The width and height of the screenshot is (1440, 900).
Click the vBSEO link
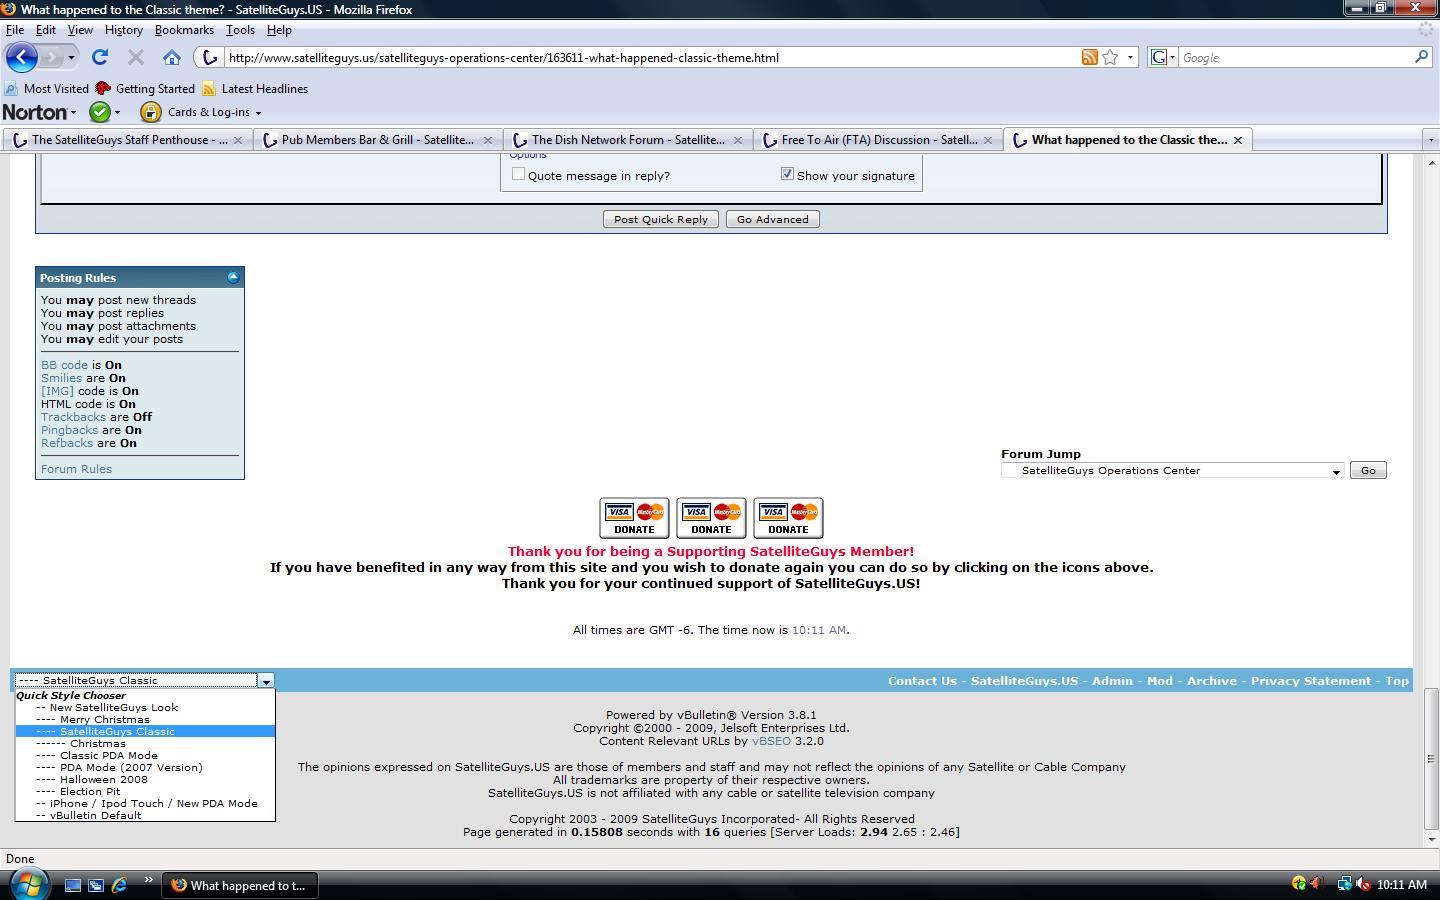pyautogui.click(x=771, y=741)
